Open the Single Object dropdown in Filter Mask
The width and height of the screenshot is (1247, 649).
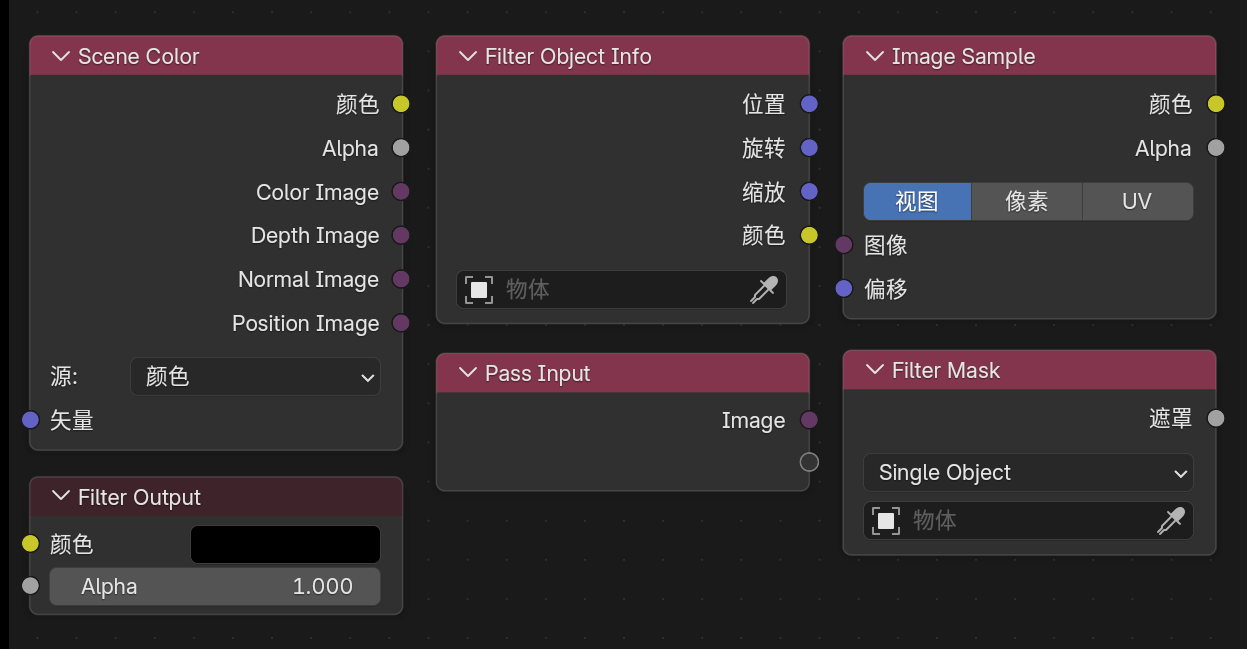[x=1028, y=473]
